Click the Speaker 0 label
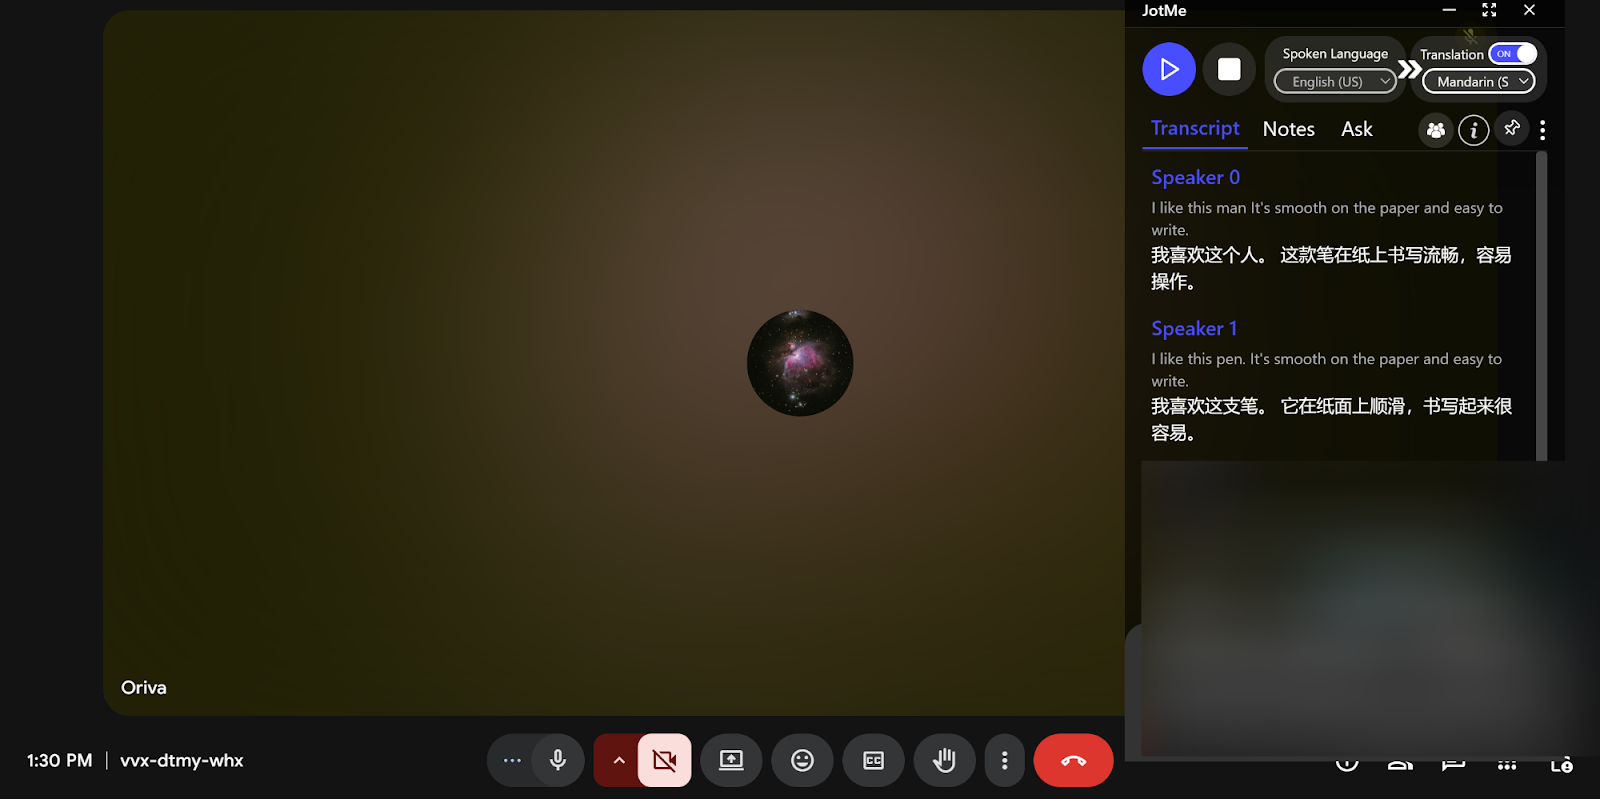The width and height of the screenshot is (1600, 799). pyautogui.click(x=1195, y=177)
